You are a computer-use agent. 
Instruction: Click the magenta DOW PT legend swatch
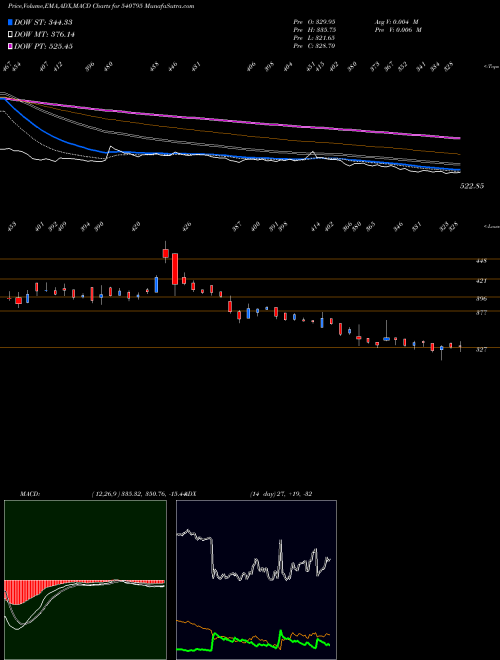[x=10, y=46]
